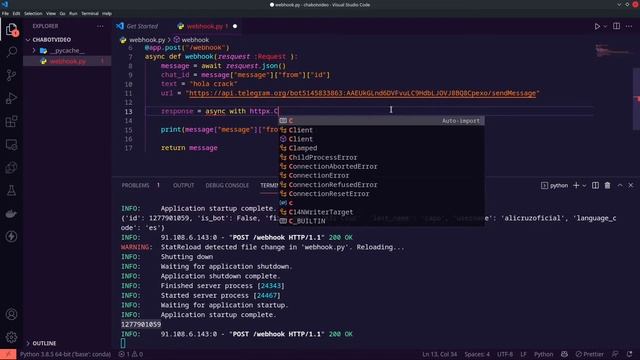
Task: Open the Search view in activity bar
Action: click(11, 52)
